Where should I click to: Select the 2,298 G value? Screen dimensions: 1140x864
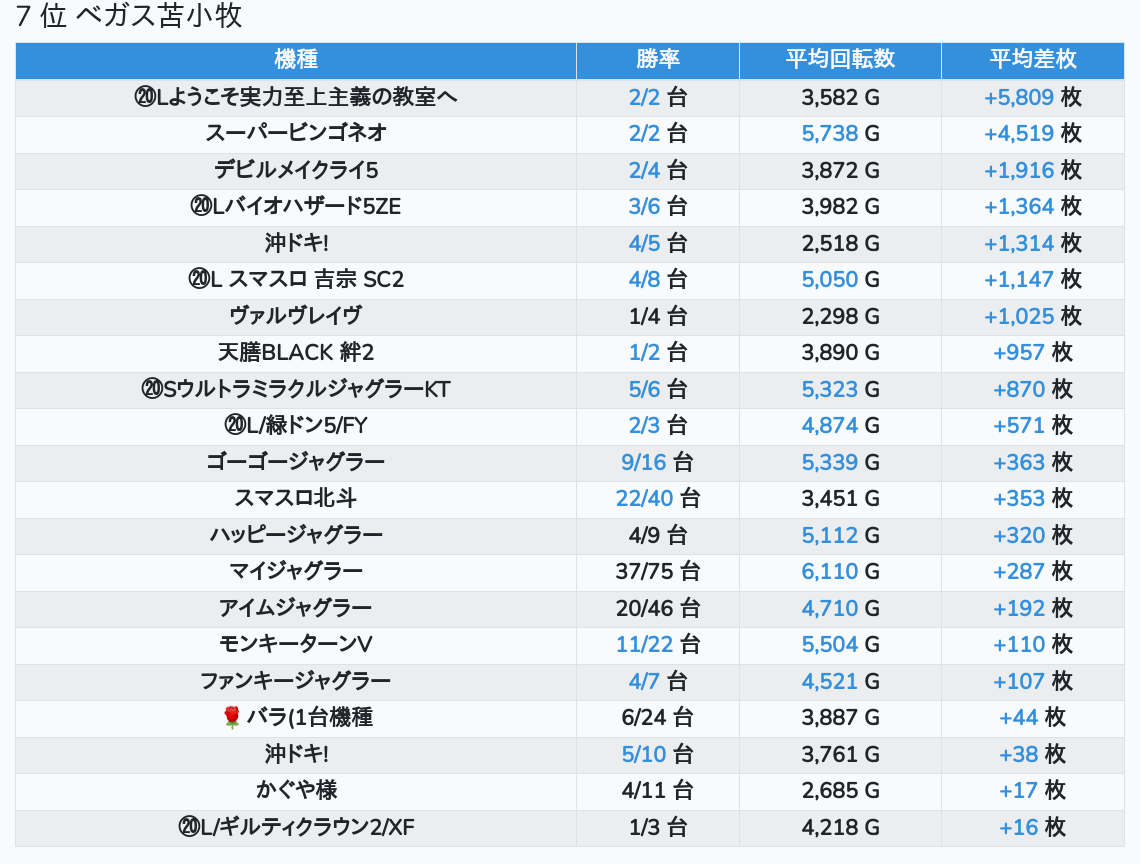point(840,316)
